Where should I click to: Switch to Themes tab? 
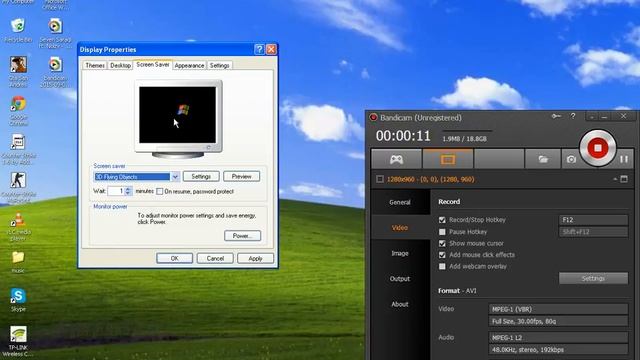[95, 65]
